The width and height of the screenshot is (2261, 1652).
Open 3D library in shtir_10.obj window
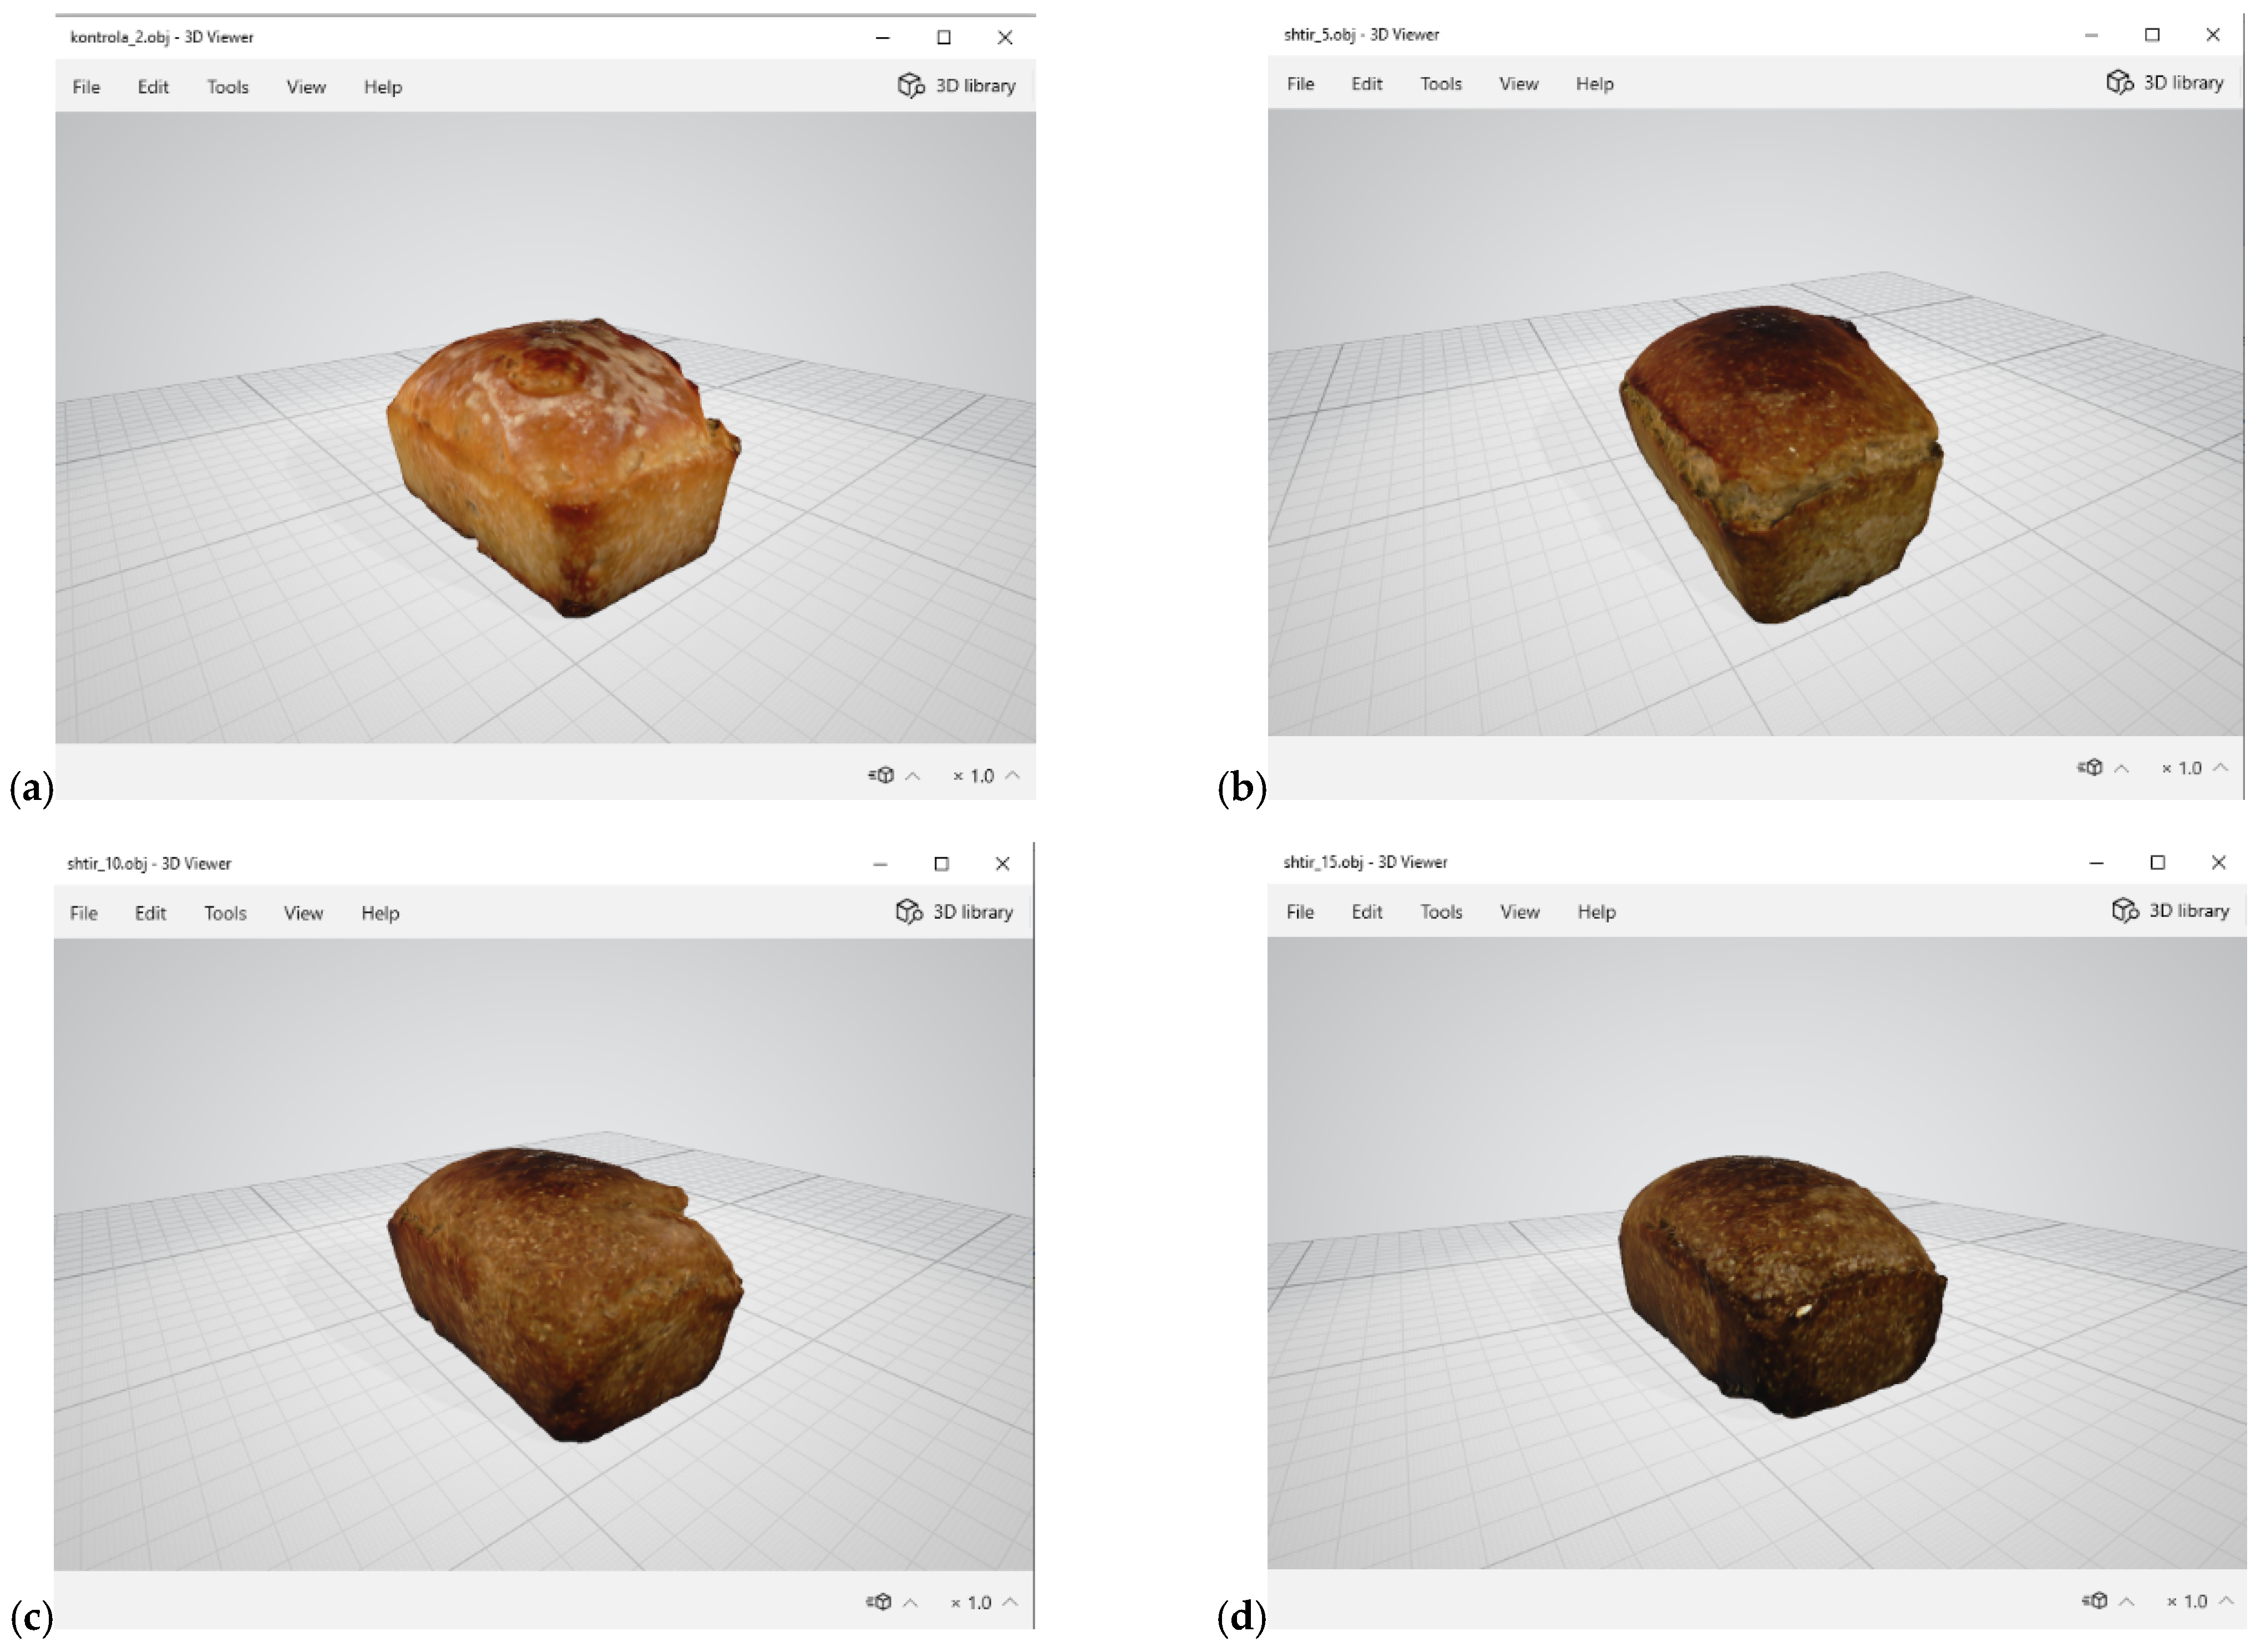coord(954,912)
